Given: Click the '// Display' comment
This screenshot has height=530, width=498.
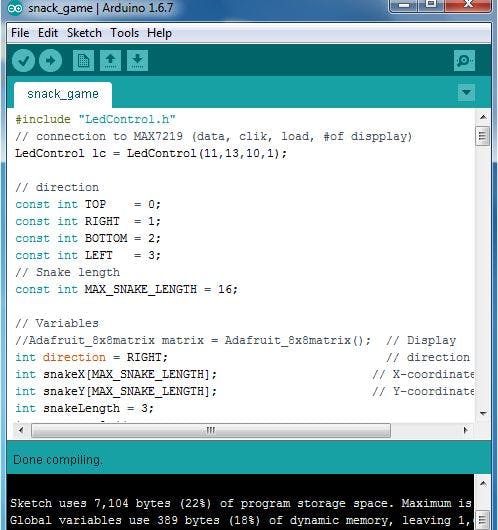Looking at the screenshot, I should coord(421,340).
